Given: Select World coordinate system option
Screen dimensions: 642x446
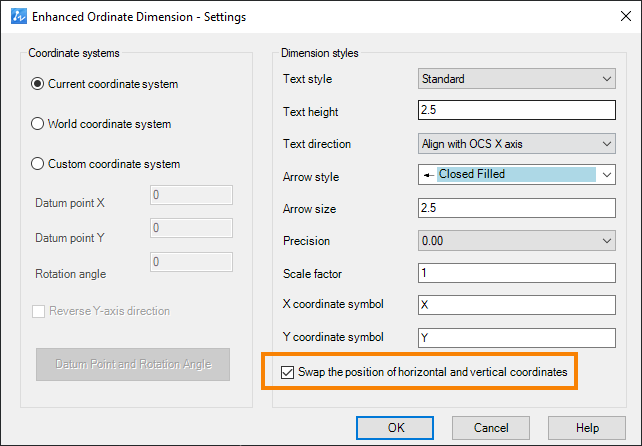Looking at the screenshot, I should 37,124.
